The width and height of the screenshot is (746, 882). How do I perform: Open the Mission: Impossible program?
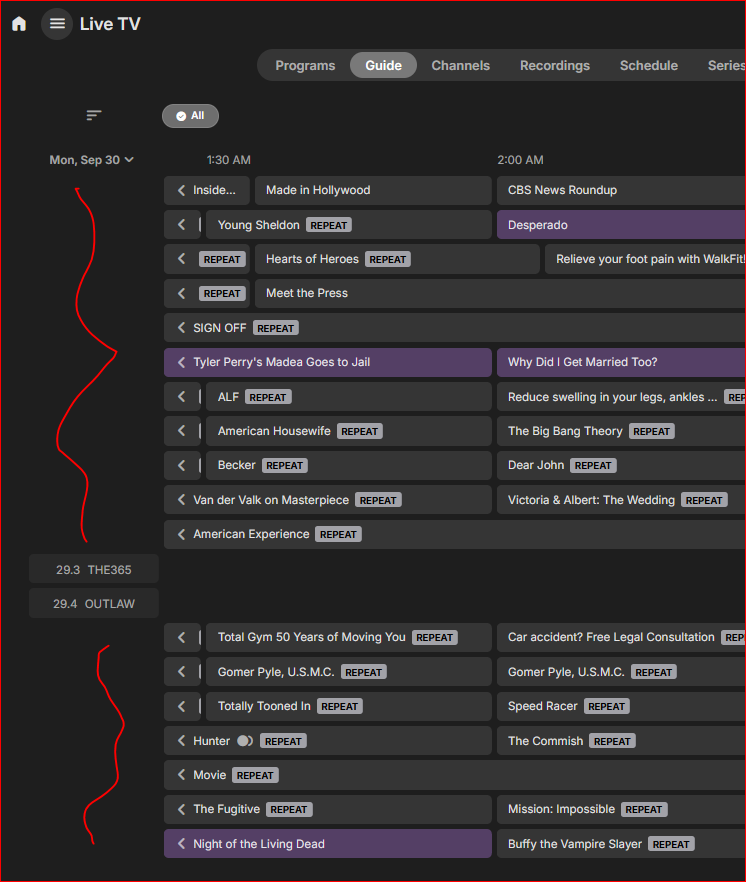(x=621, y=809)
